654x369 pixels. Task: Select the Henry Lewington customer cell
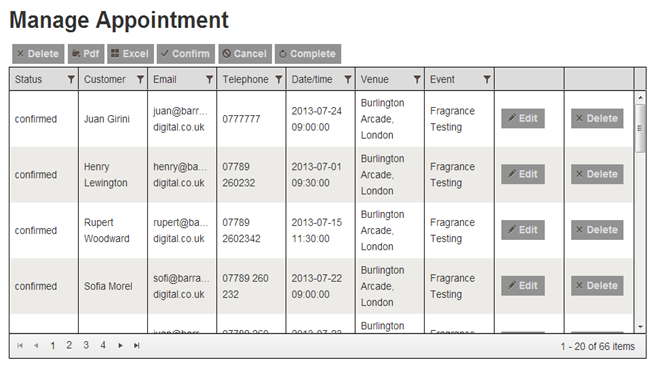[x=113, y=175]
